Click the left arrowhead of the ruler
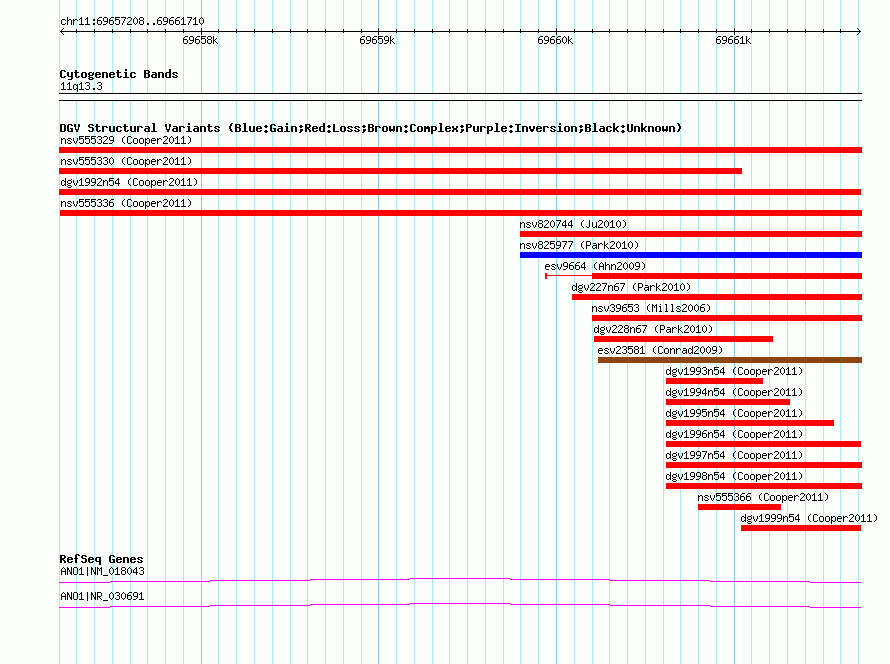 62,31
